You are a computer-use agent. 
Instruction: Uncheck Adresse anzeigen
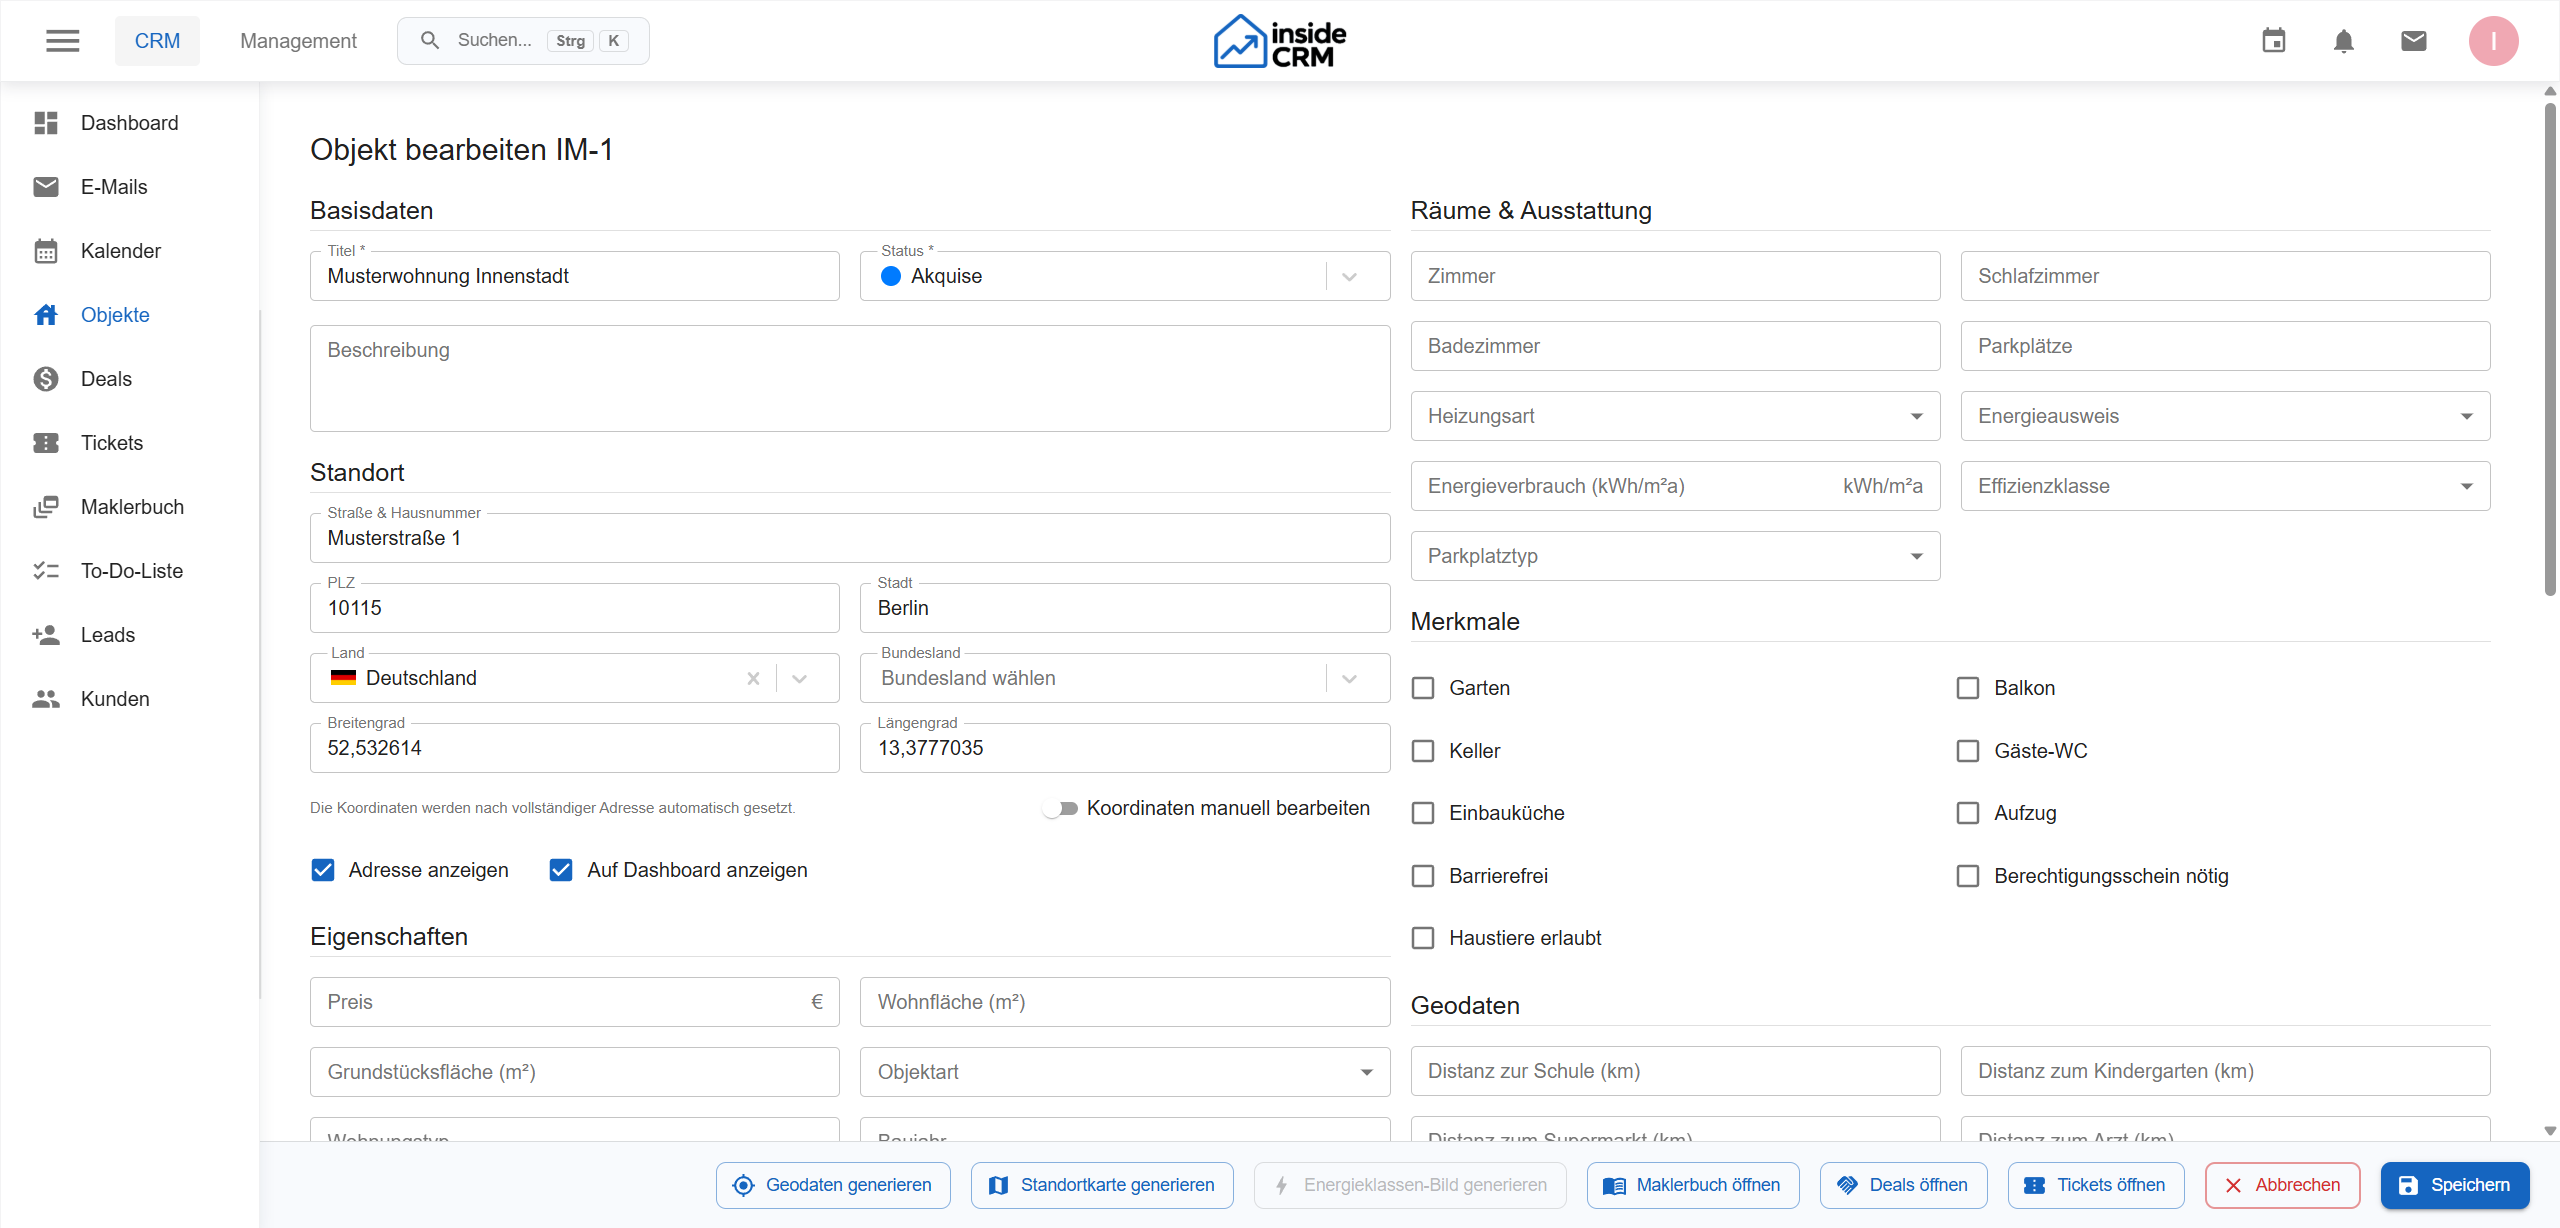click(321, 869)
